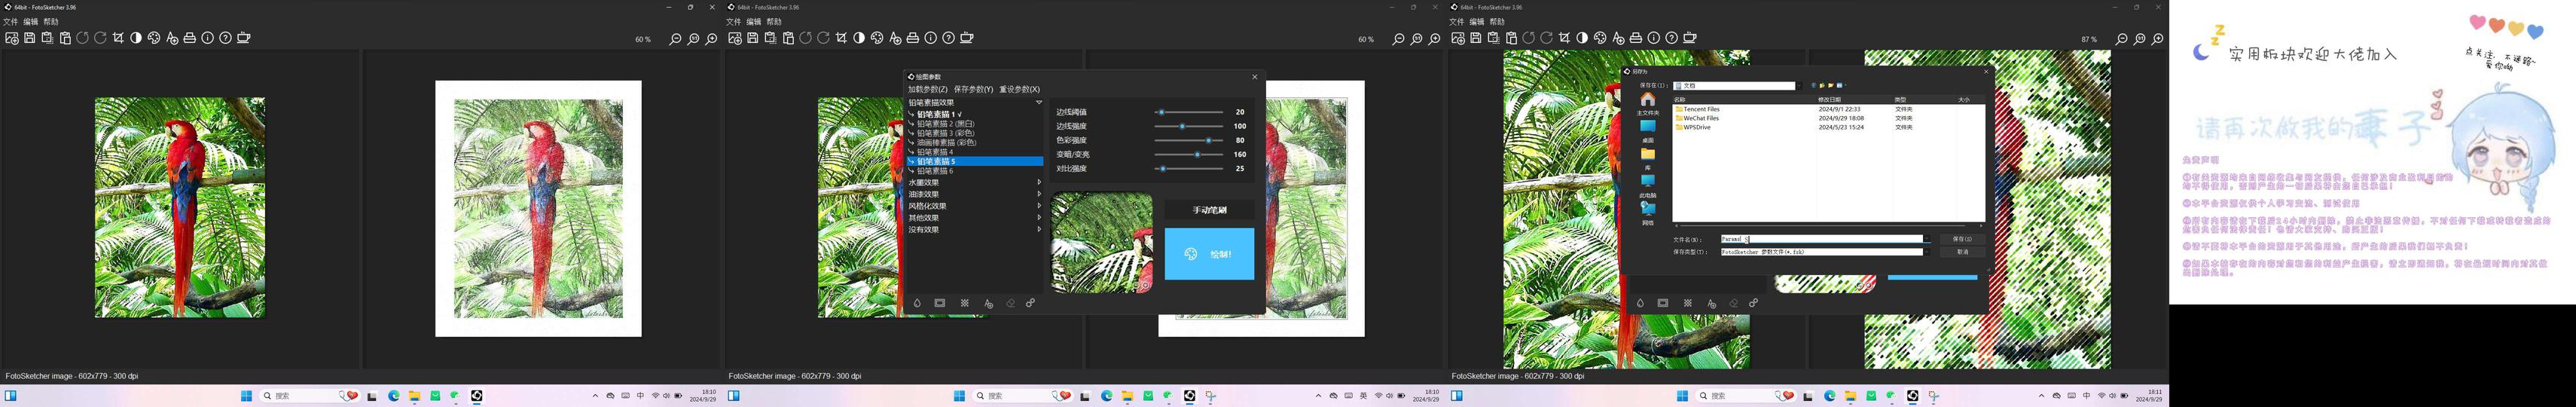Click the 保存(S) button in save dialog
The width and height of the screenshot is (2576, 407).
(x=1961, y=239)
